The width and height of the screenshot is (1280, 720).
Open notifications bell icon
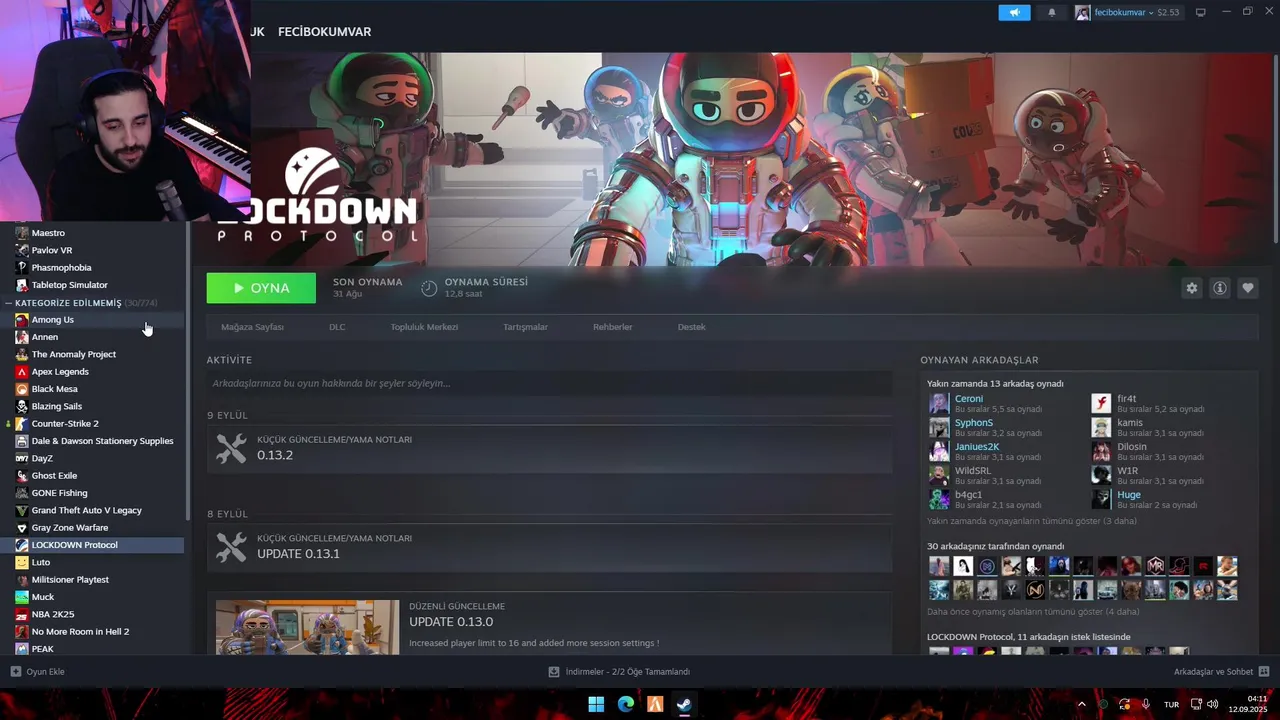[x=1051, y=12]
